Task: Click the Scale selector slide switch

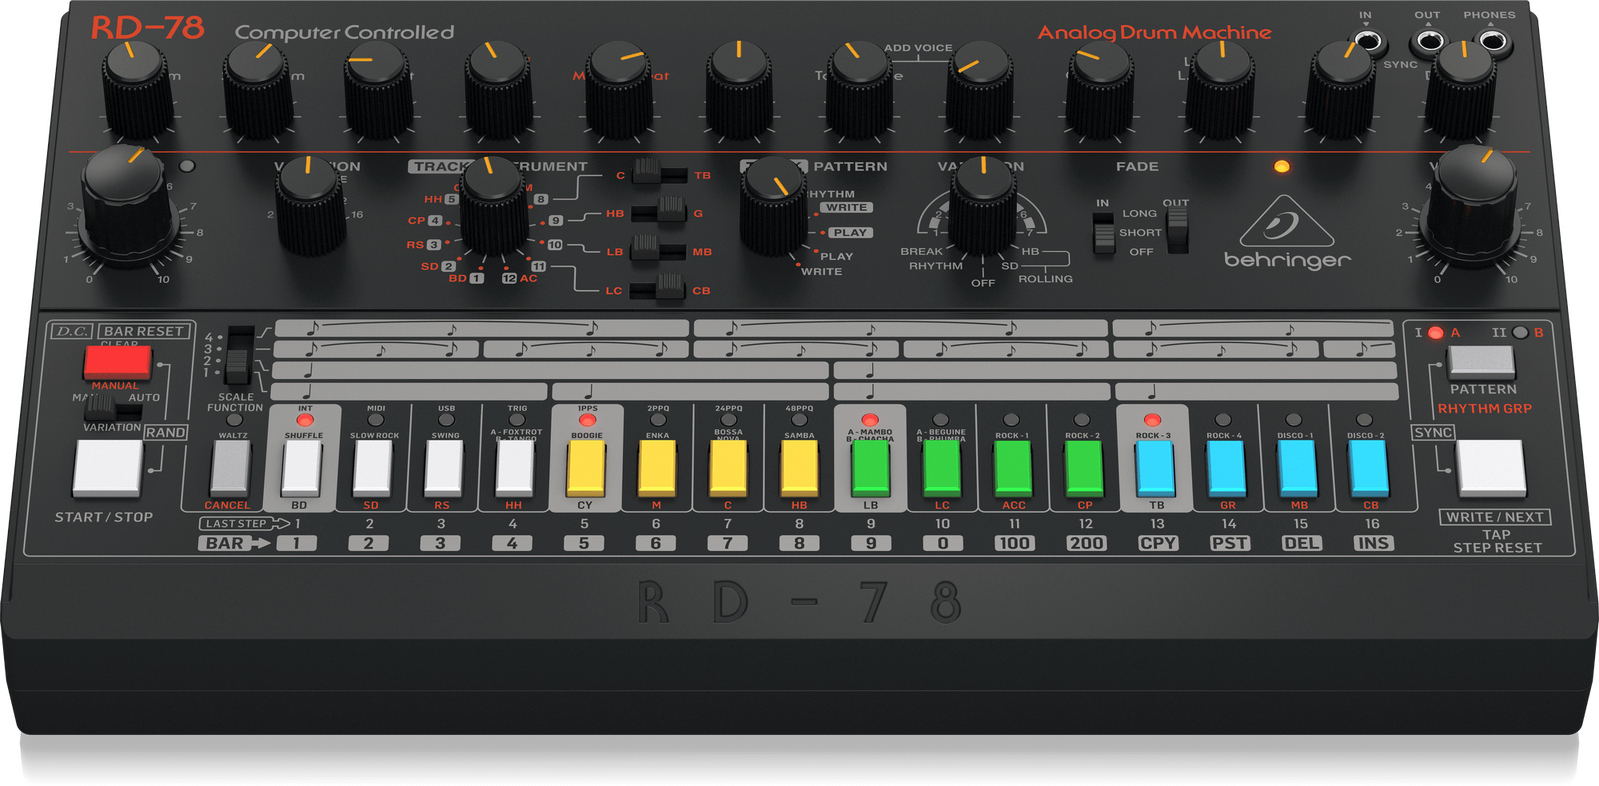Action: tap(238, 355)
